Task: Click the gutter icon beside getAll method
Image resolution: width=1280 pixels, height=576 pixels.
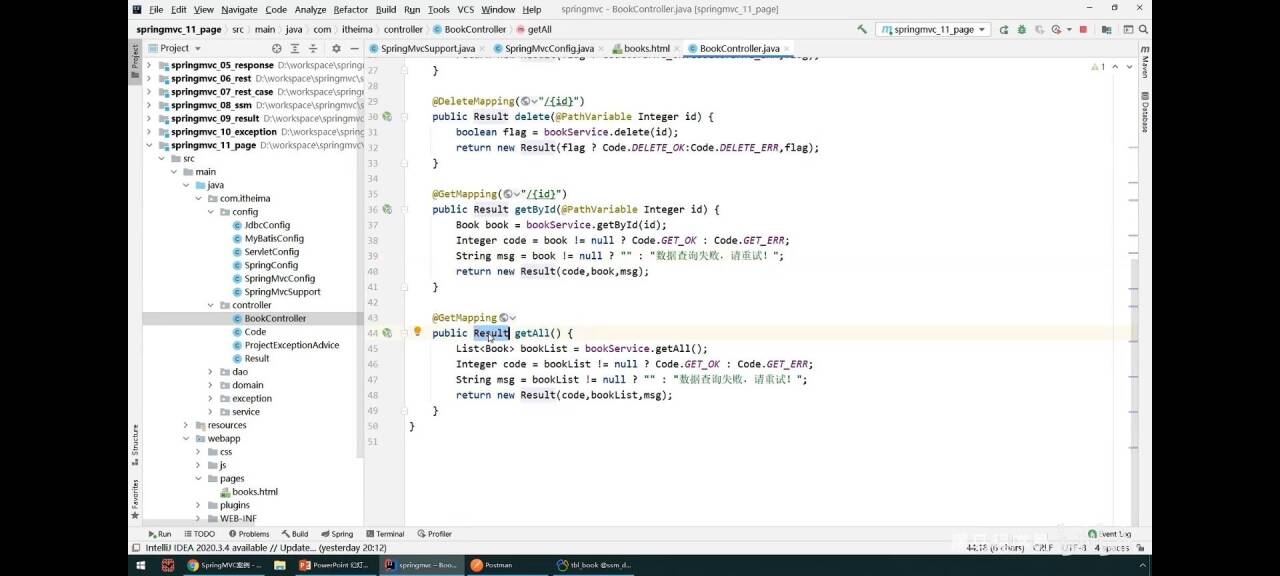Action: 386,333
